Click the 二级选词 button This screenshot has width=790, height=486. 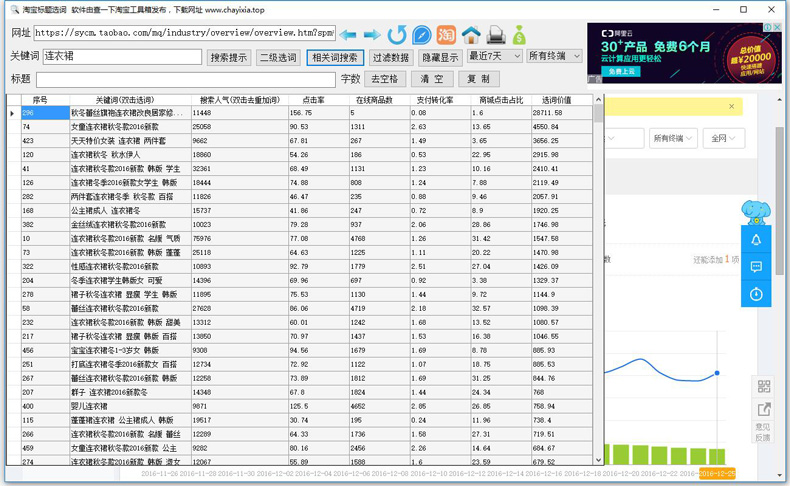coord(278,57)
